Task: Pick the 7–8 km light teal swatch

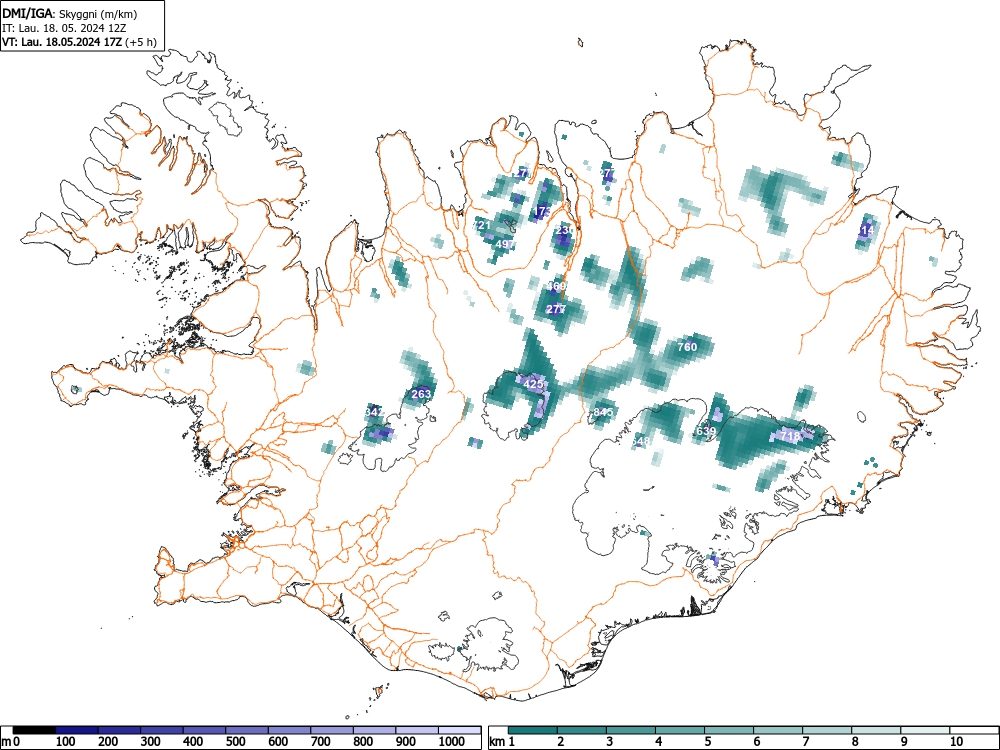Action: point(827,730)
